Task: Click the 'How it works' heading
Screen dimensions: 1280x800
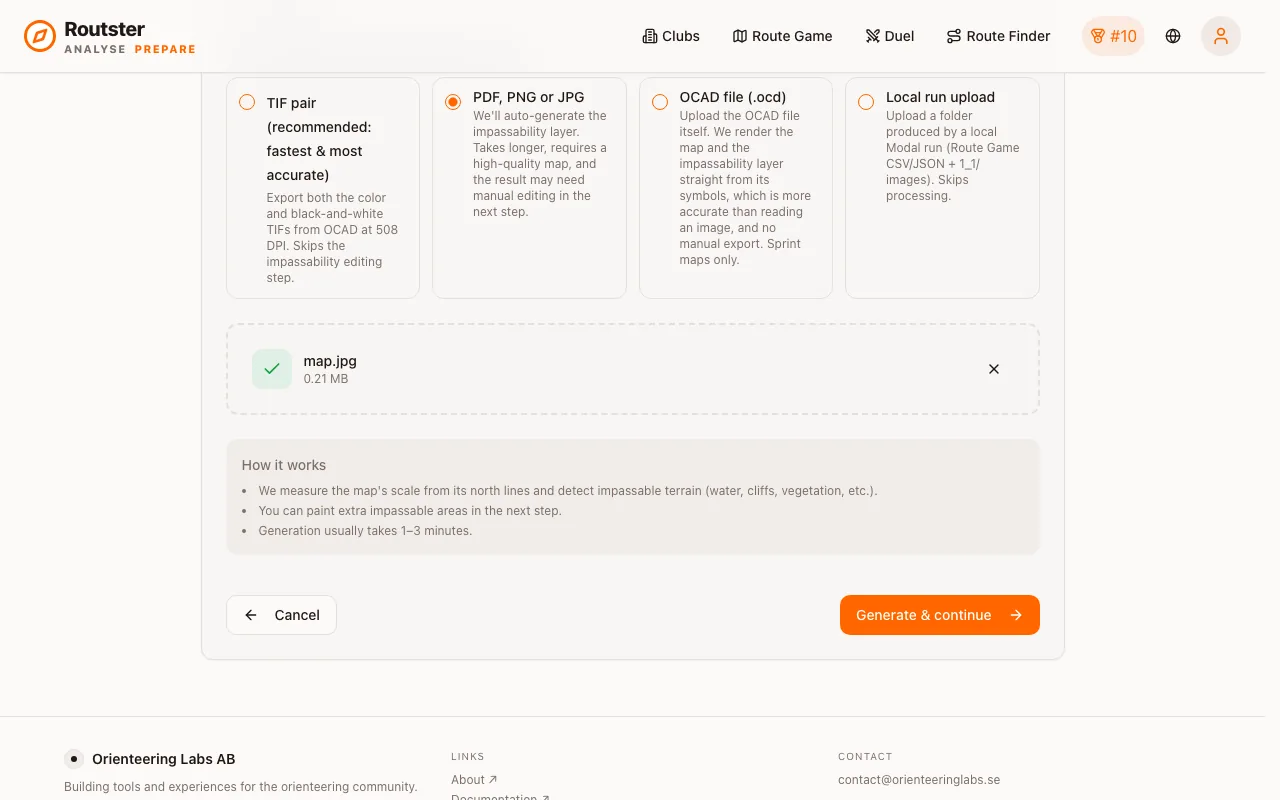Action: point(284,465)
